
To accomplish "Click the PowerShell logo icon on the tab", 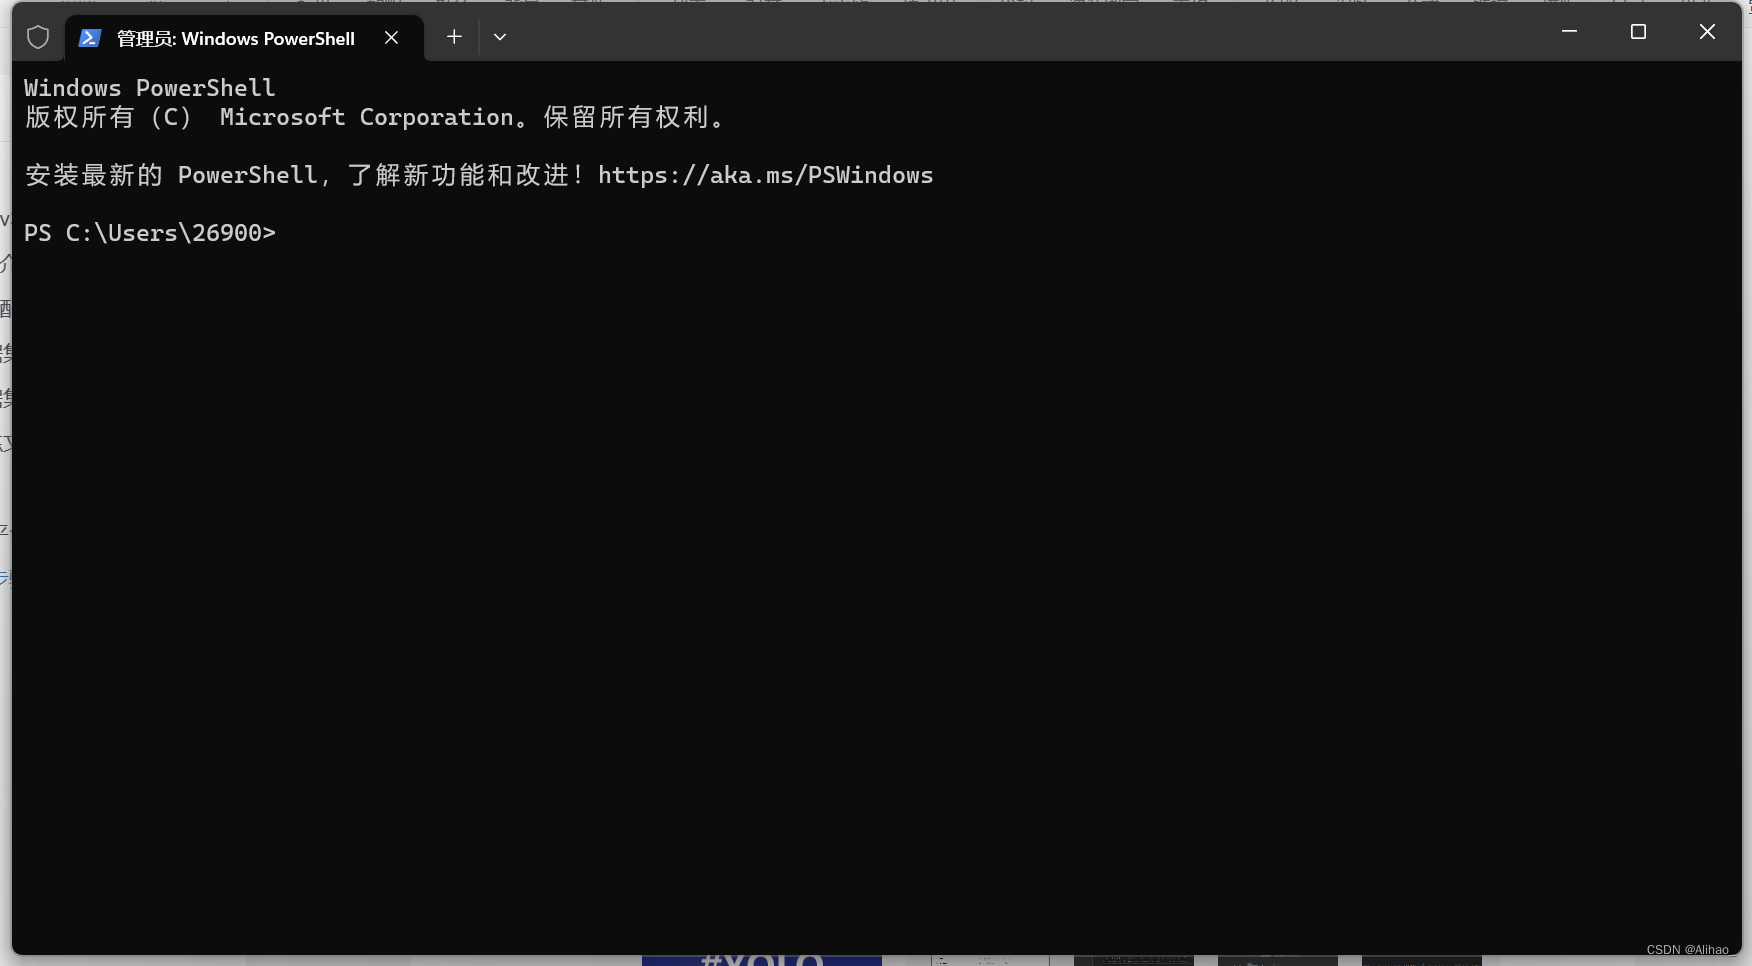I will [x=90, y=37].
